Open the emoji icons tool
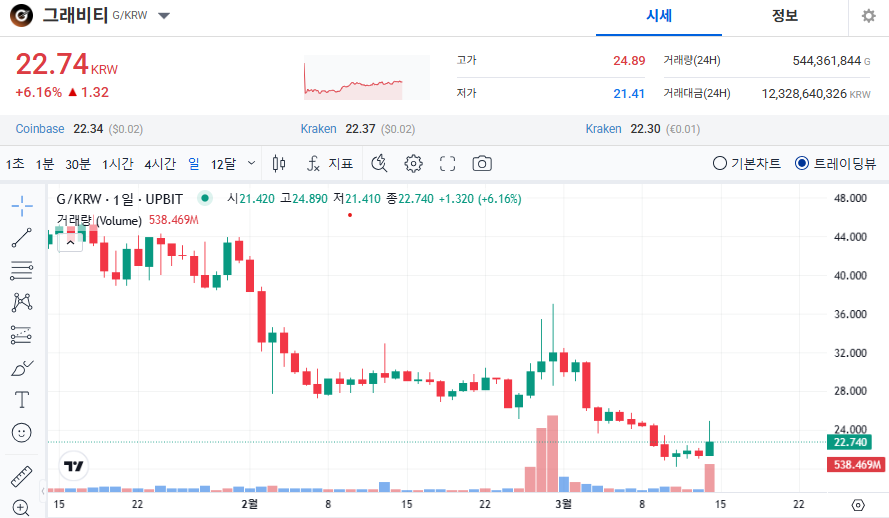This screenshot has width=889, height=518. pos(22,433)
